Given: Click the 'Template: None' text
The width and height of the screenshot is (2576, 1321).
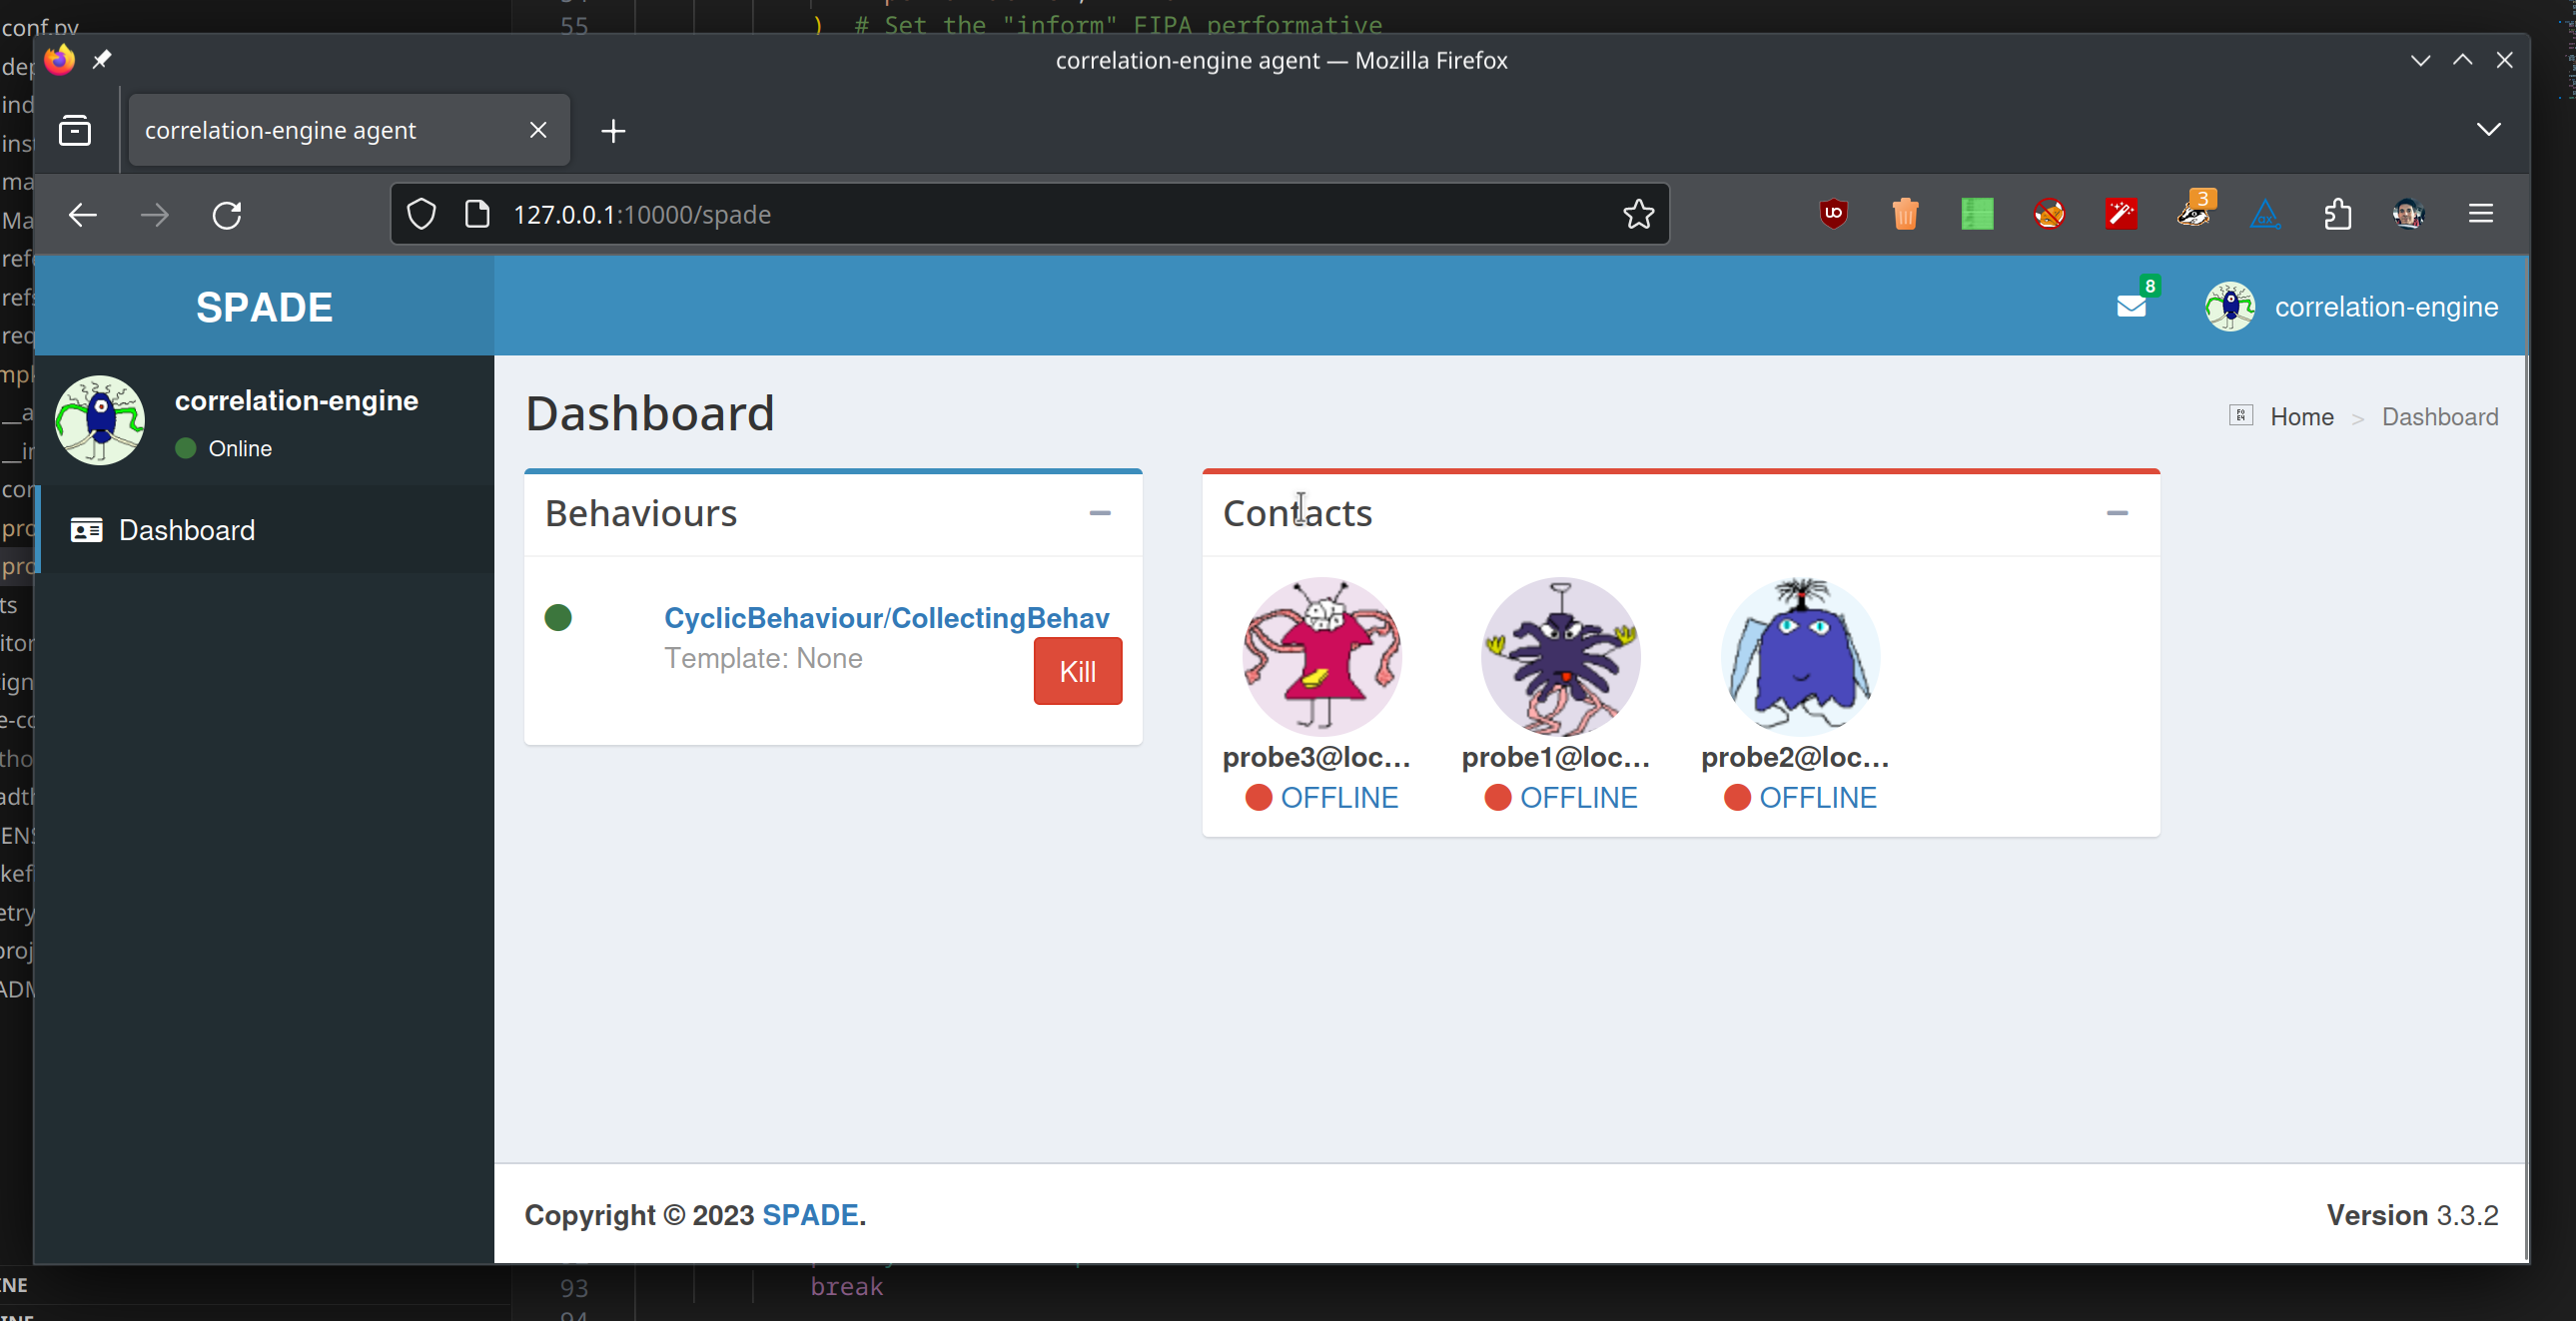Looking at the screenshot, I should (763, 658).
